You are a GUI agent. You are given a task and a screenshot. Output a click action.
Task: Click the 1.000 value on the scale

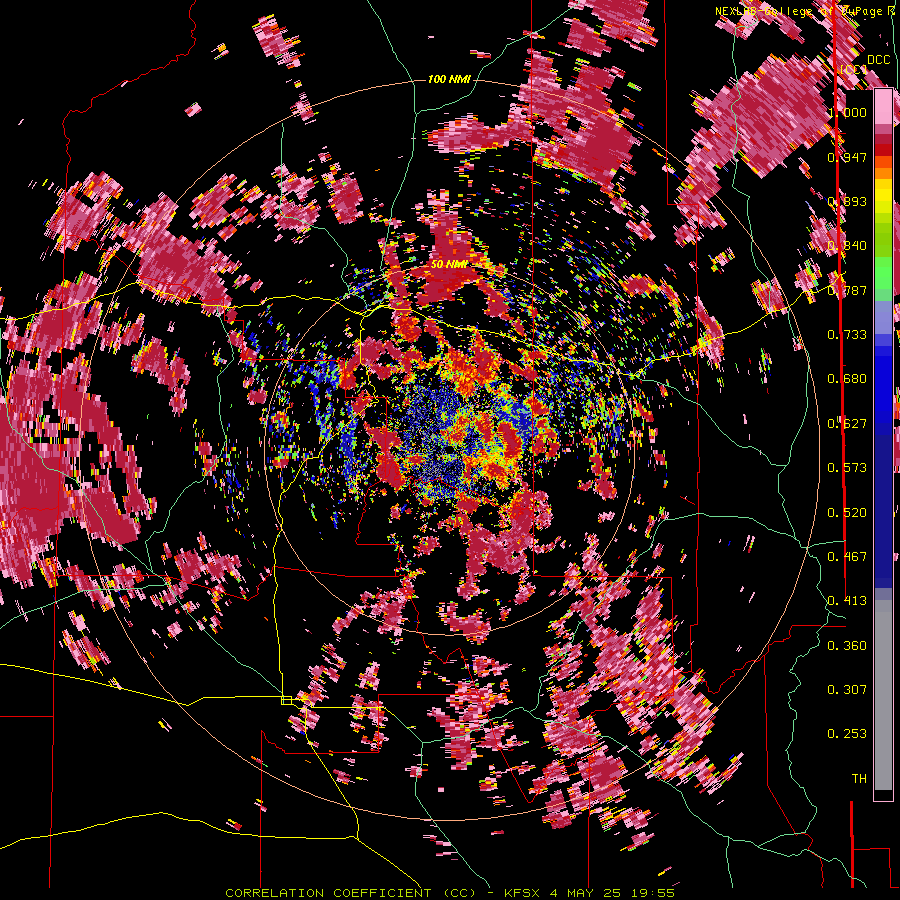click(x=847, y=112)
